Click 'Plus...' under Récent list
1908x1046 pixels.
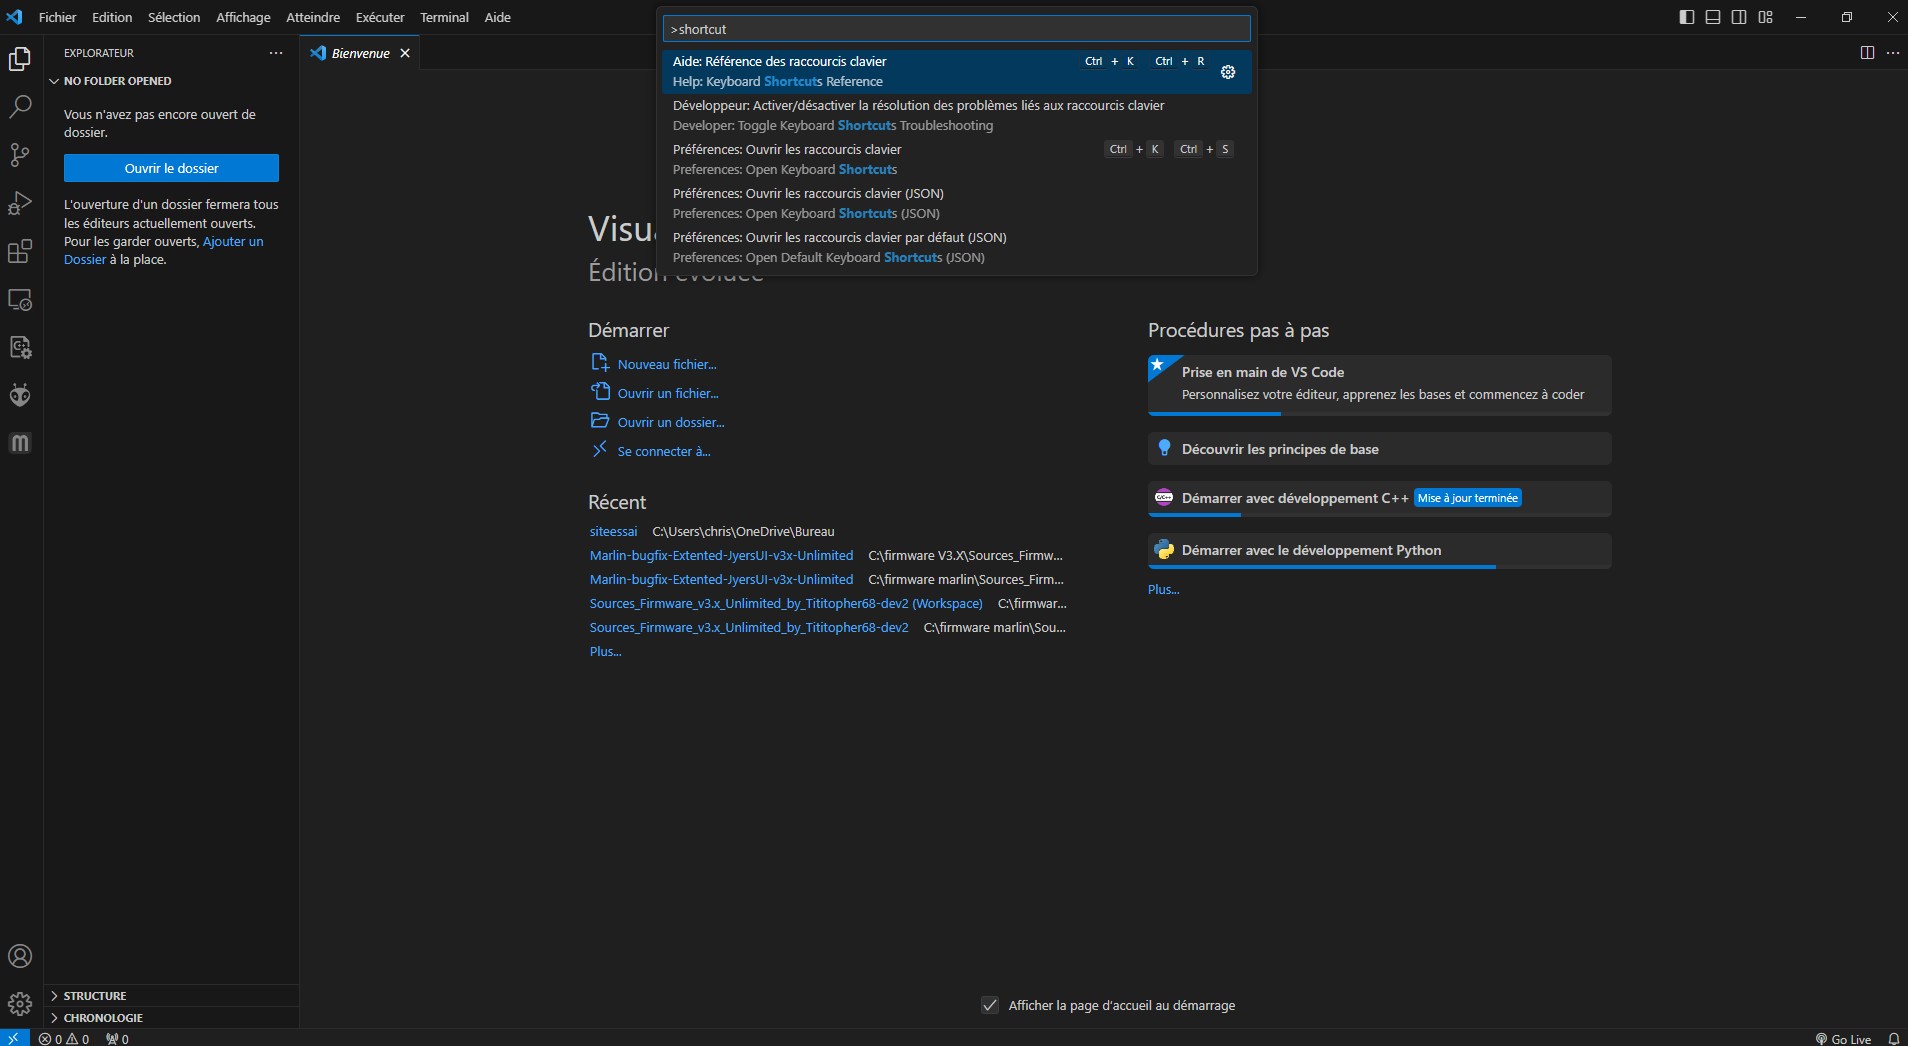click(605, 651)
